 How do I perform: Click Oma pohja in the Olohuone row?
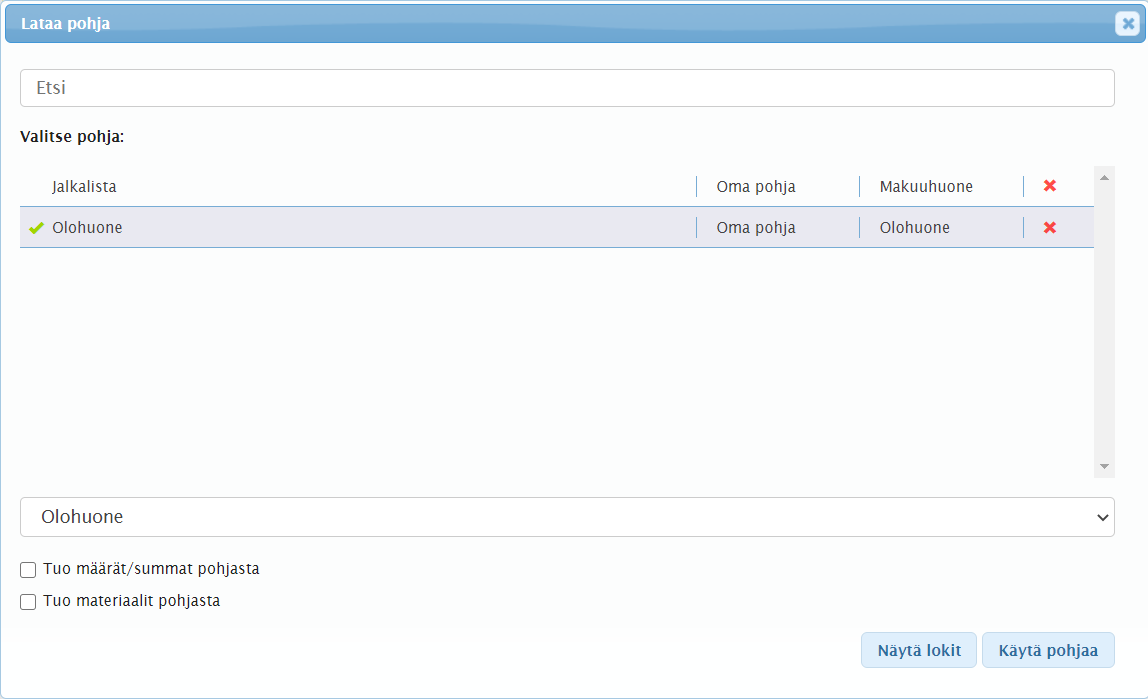click(756, 228)
